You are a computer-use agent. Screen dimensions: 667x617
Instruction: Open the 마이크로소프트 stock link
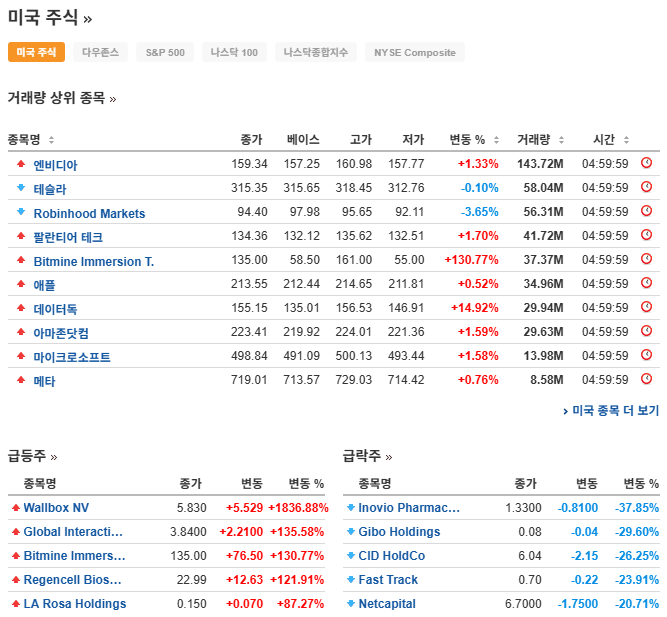point(72,357)
